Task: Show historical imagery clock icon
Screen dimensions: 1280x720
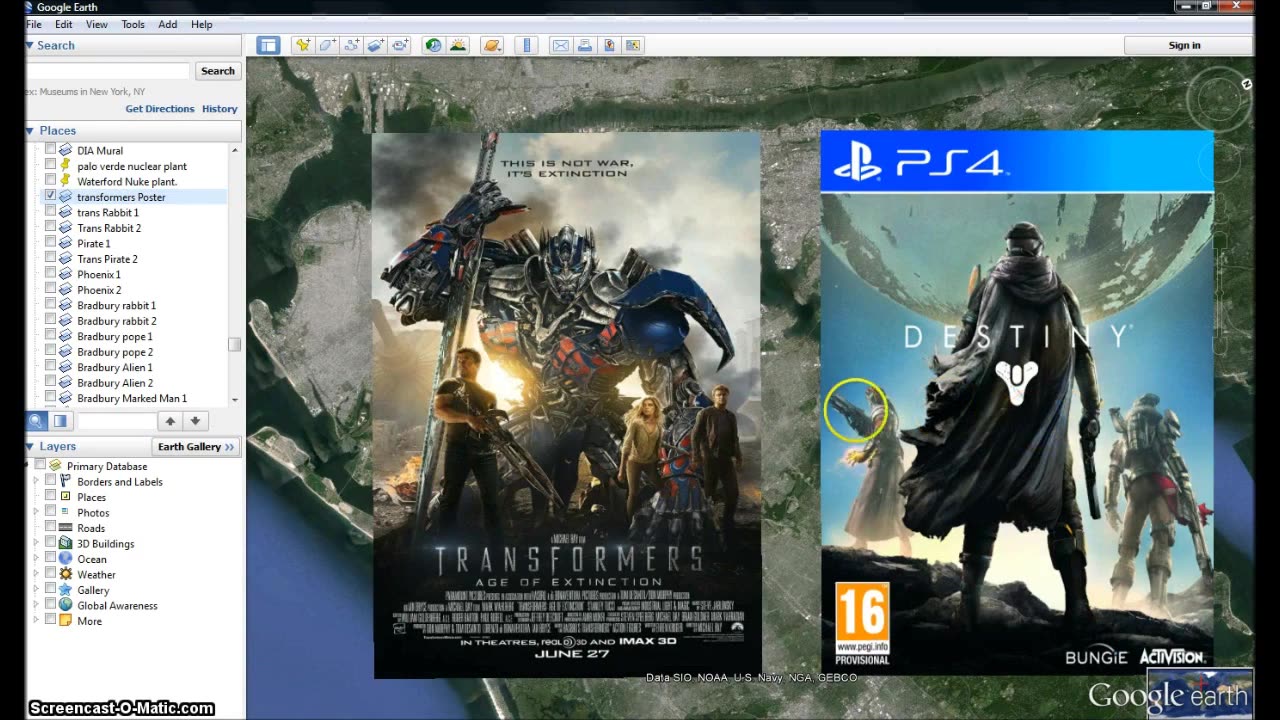Action: [433, 45]
